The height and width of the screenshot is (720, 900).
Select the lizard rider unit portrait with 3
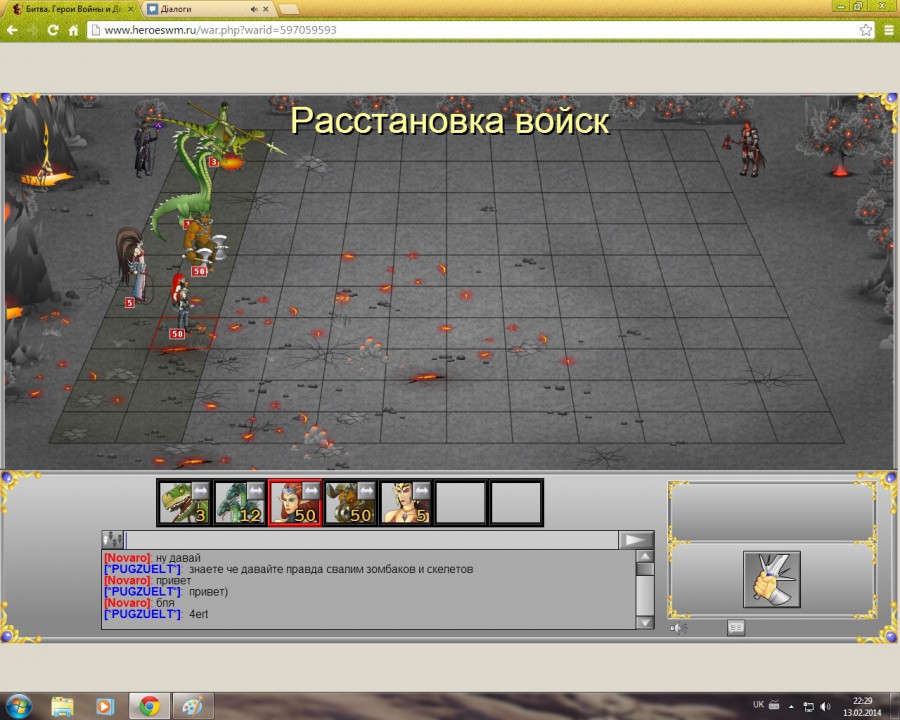[x=184, y=502]
